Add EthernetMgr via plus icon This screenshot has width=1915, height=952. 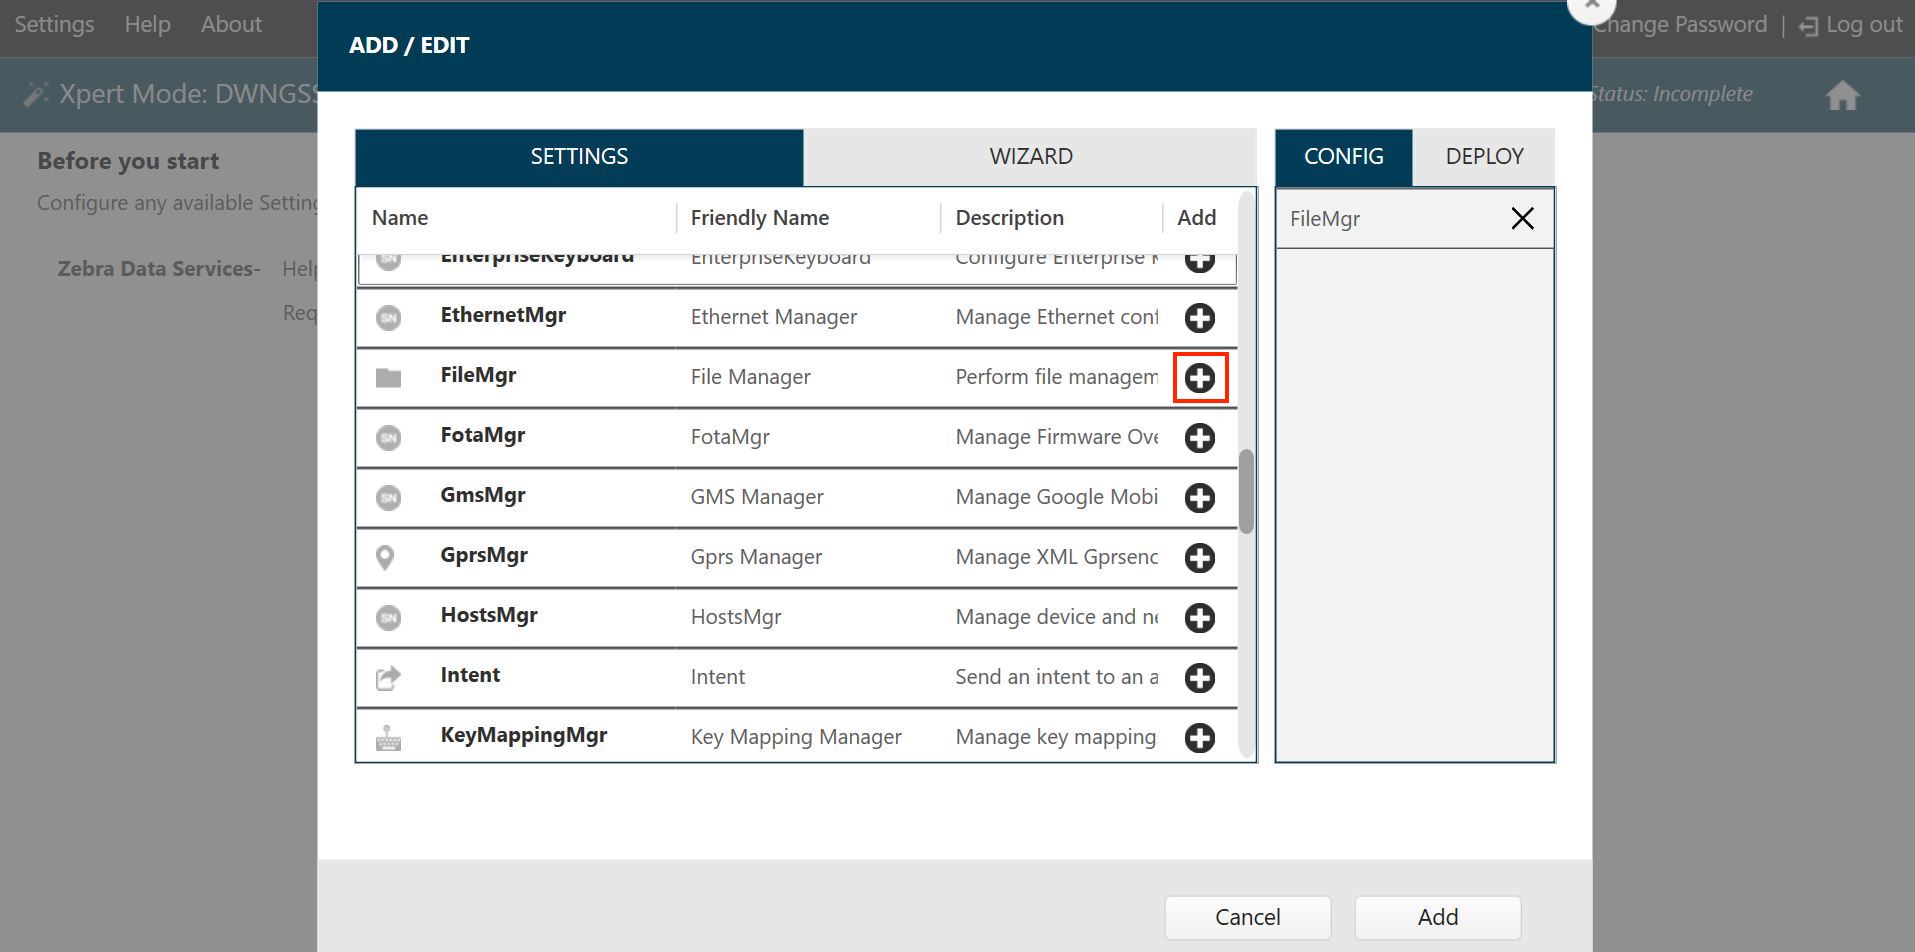click(1199, 318)
